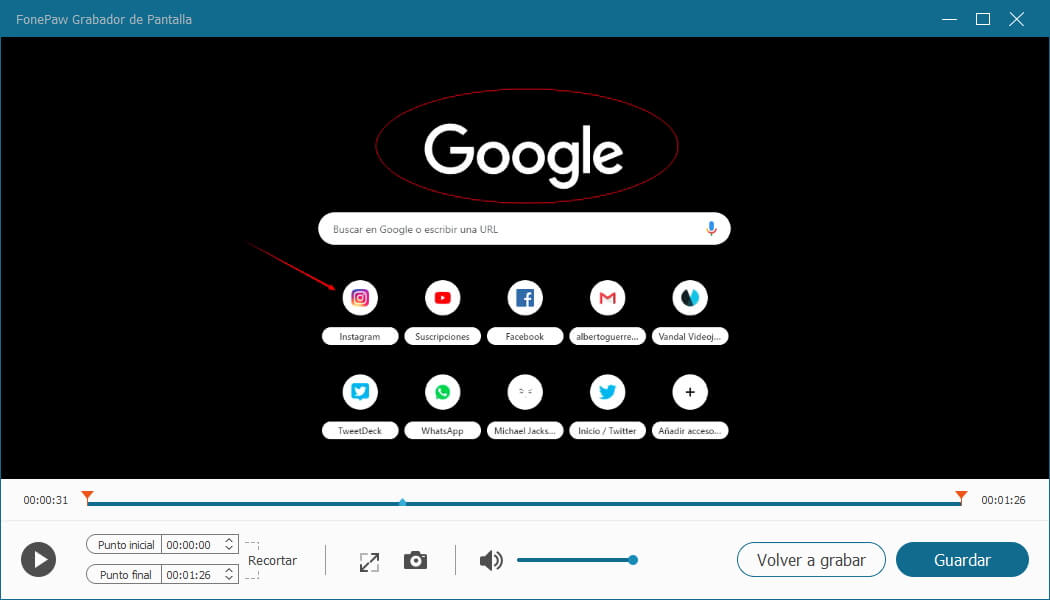Click the TweetDeck label
The image size is (1050, 600).
tap(360, 431)
